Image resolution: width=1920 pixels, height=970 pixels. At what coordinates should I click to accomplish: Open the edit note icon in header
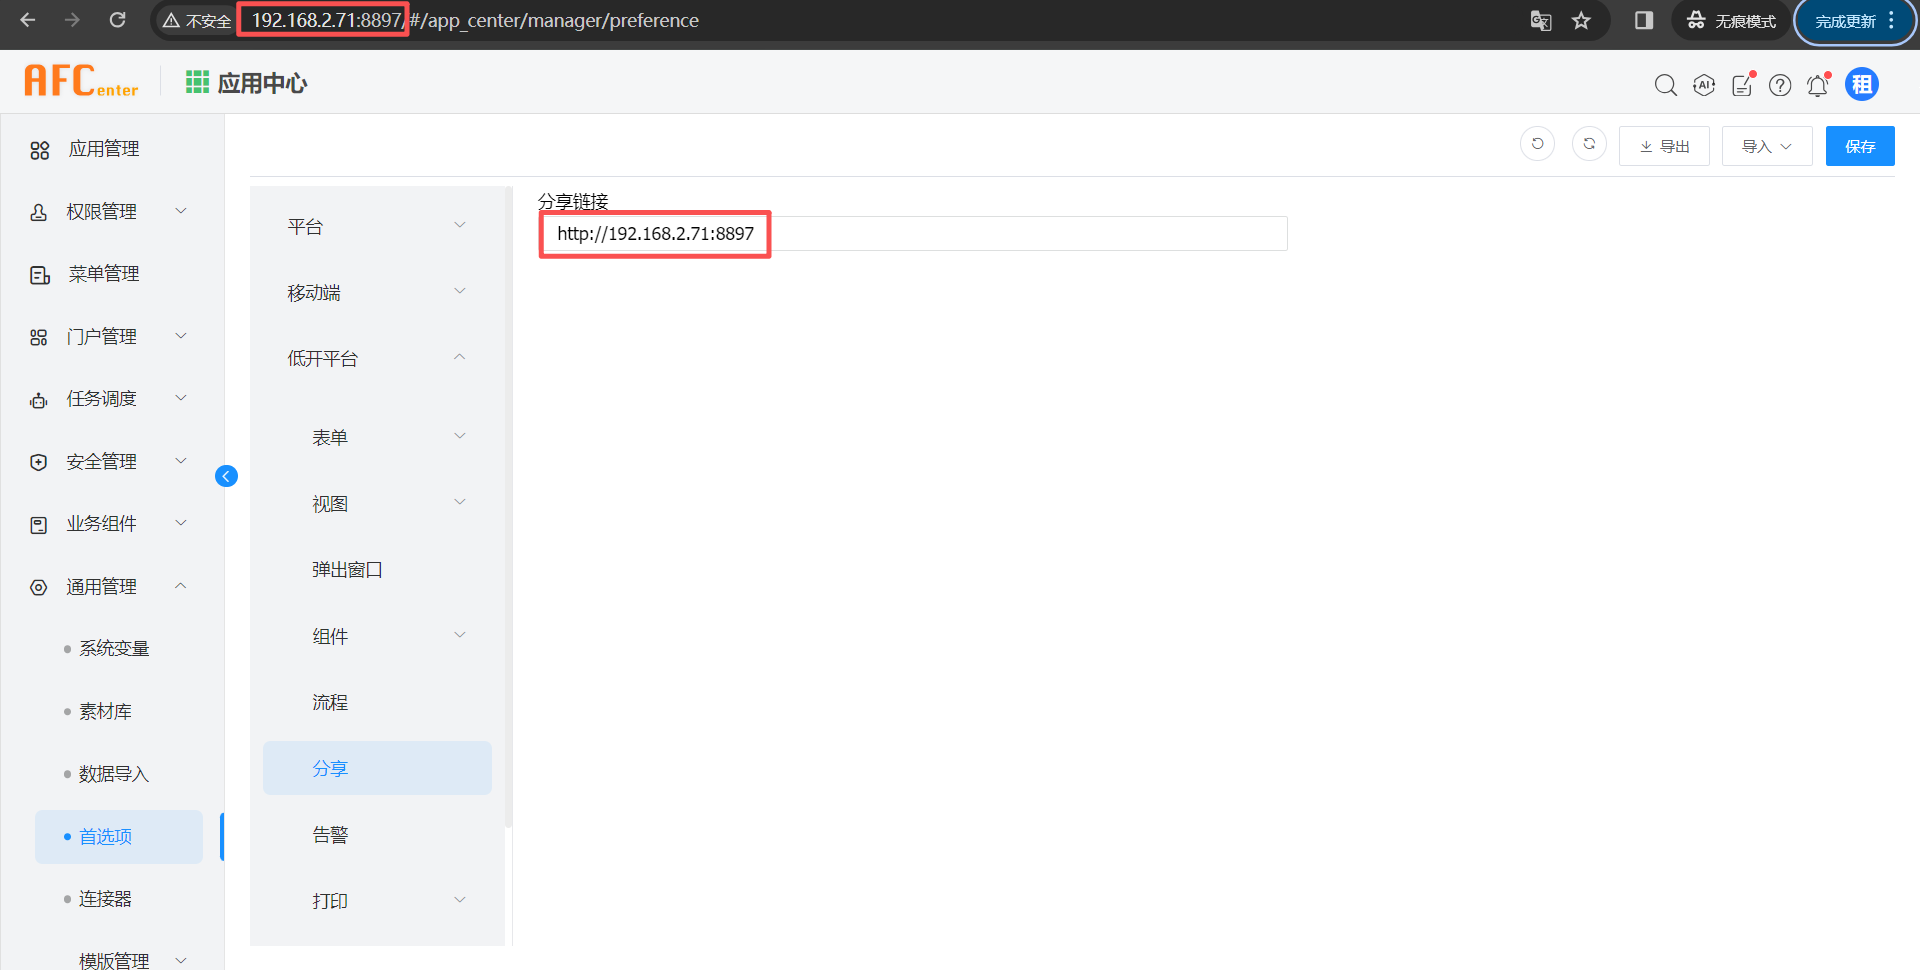(x=1742, y=85)
